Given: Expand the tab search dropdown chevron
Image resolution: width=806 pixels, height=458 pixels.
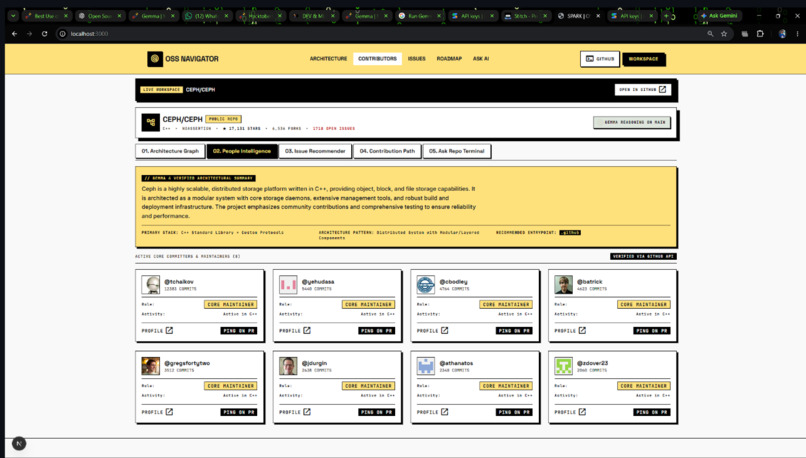Looking at the screenshot, I should 13,16.
